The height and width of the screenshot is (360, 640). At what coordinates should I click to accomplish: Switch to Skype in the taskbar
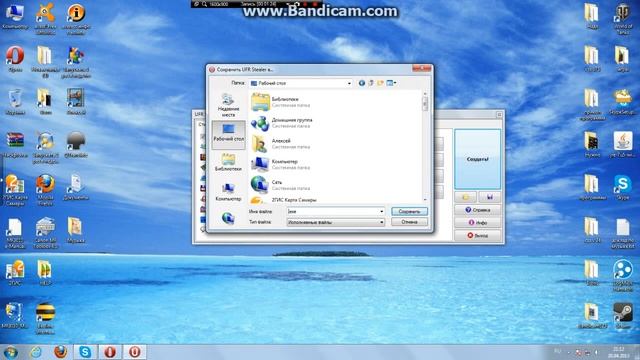coord(85,352)
